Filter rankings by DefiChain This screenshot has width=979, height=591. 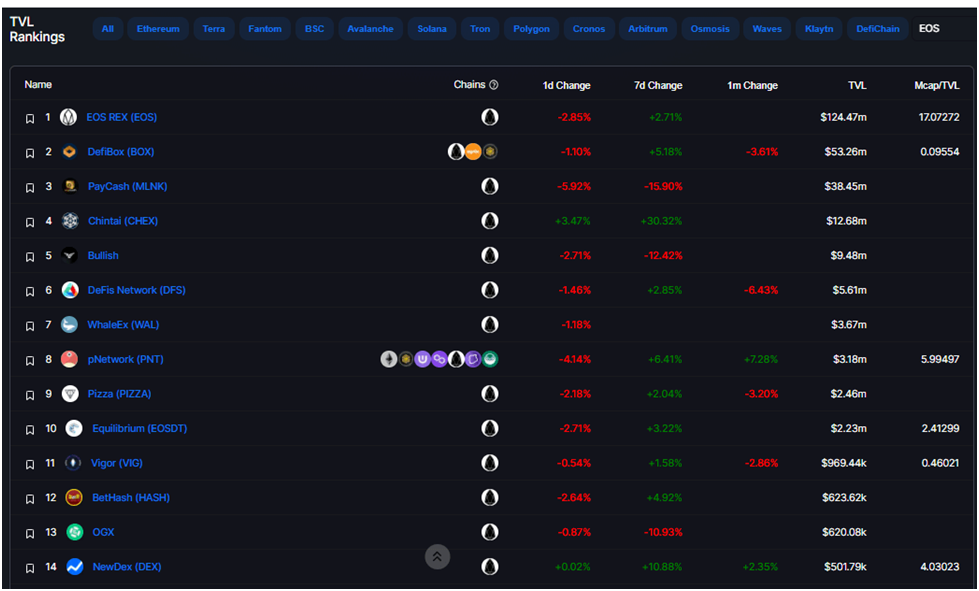[x=878, y=29]
